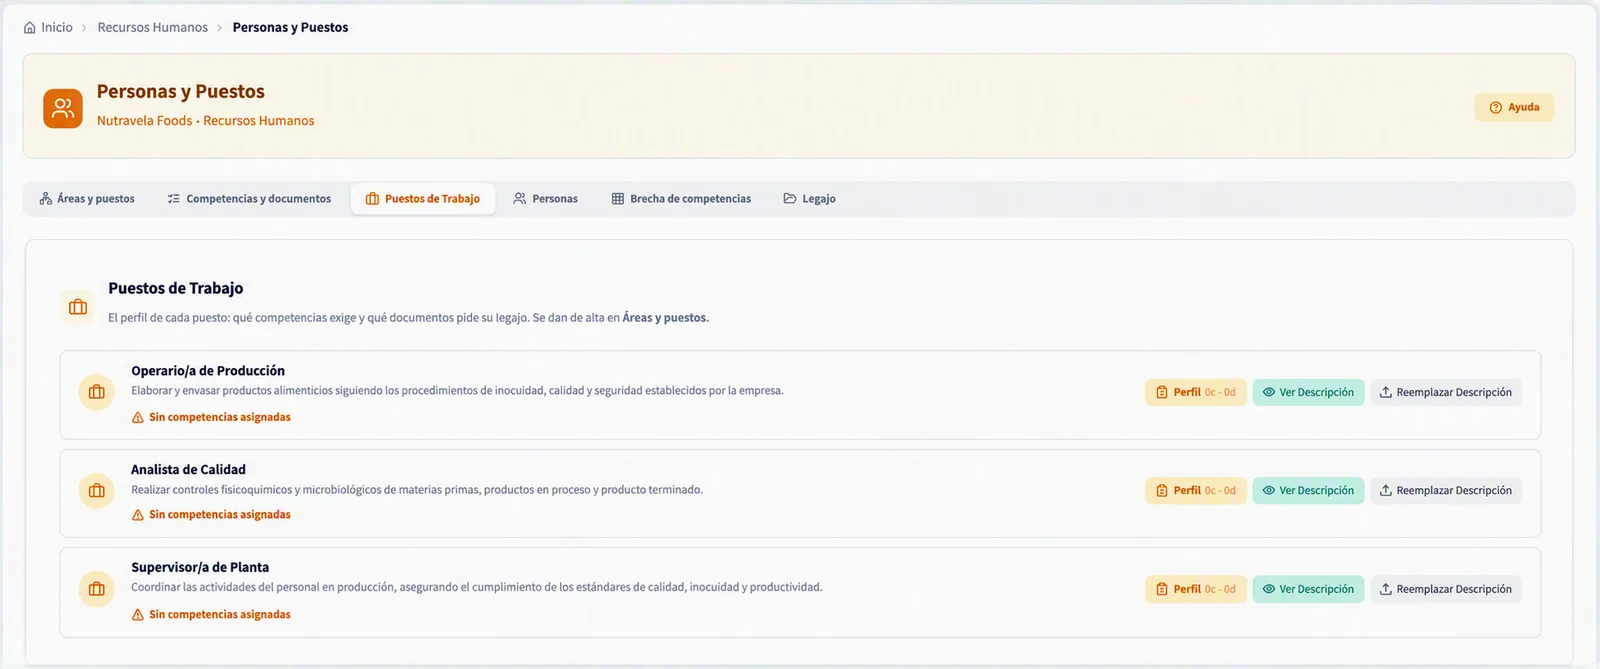This screenshot has height=669, width=1600.
Task: Switch to the Personas tab
Action: (546, 199)
